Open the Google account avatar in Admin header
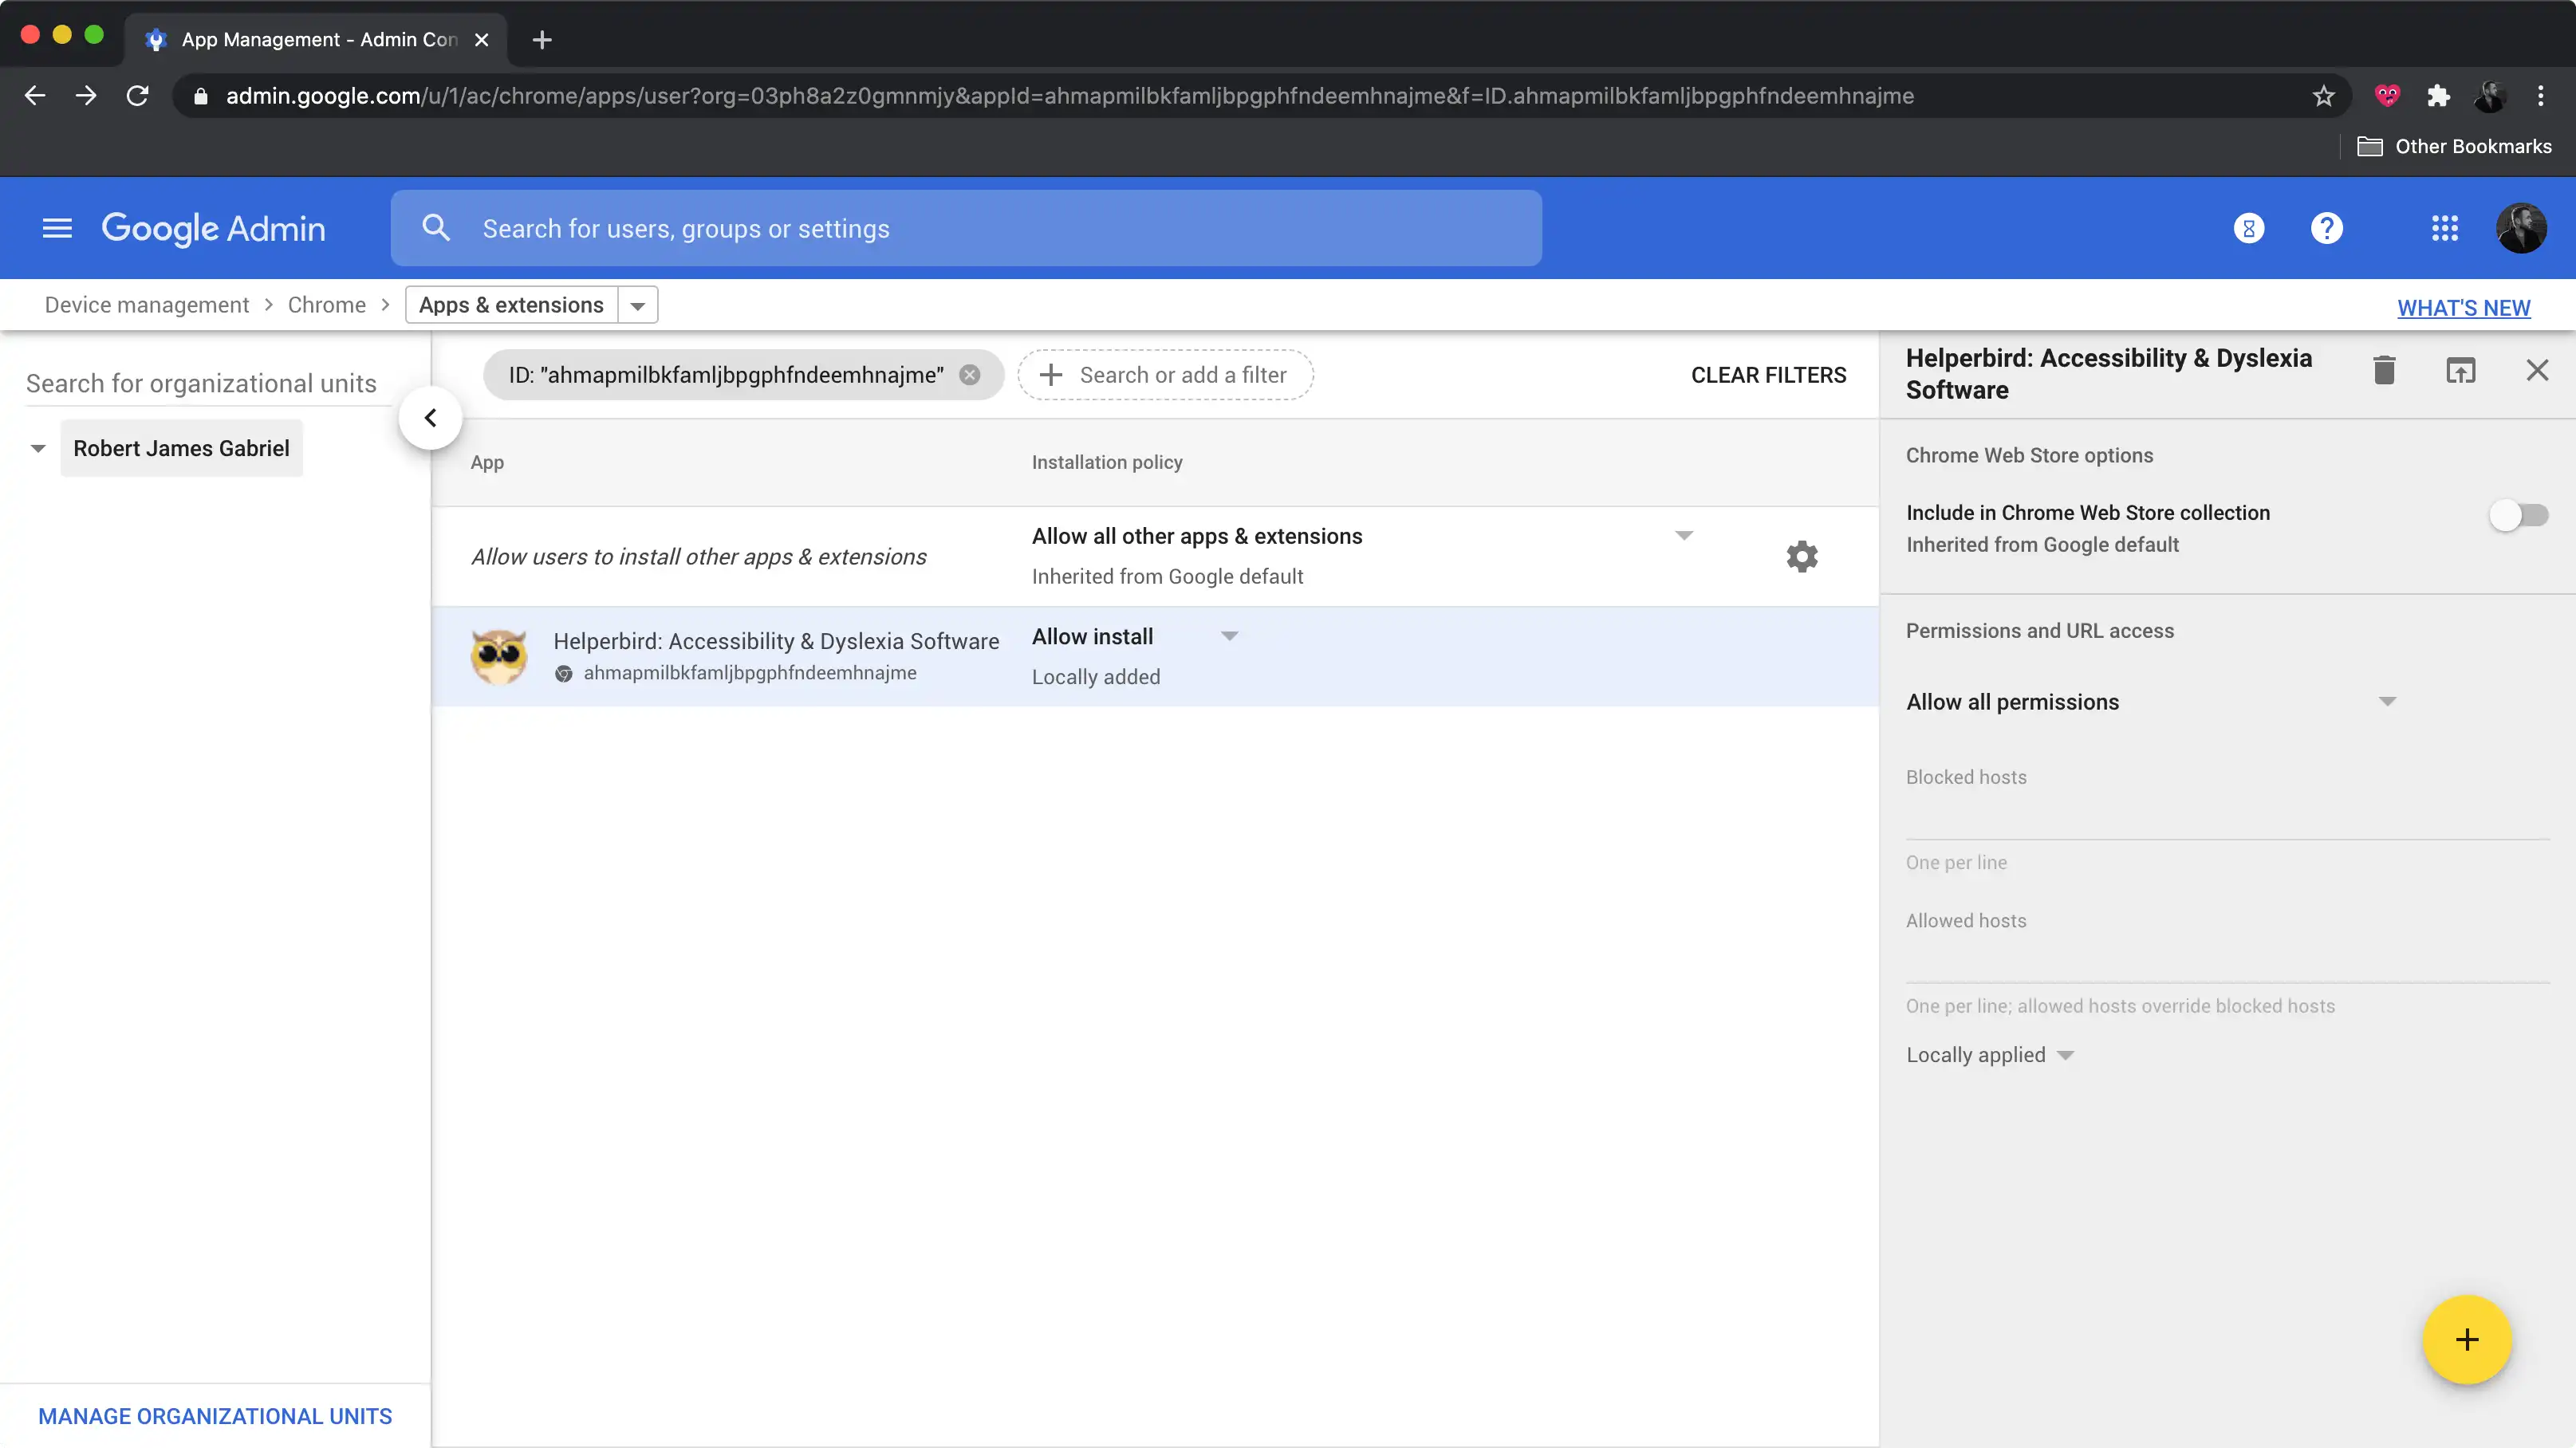 click(x=2521, y=228)
